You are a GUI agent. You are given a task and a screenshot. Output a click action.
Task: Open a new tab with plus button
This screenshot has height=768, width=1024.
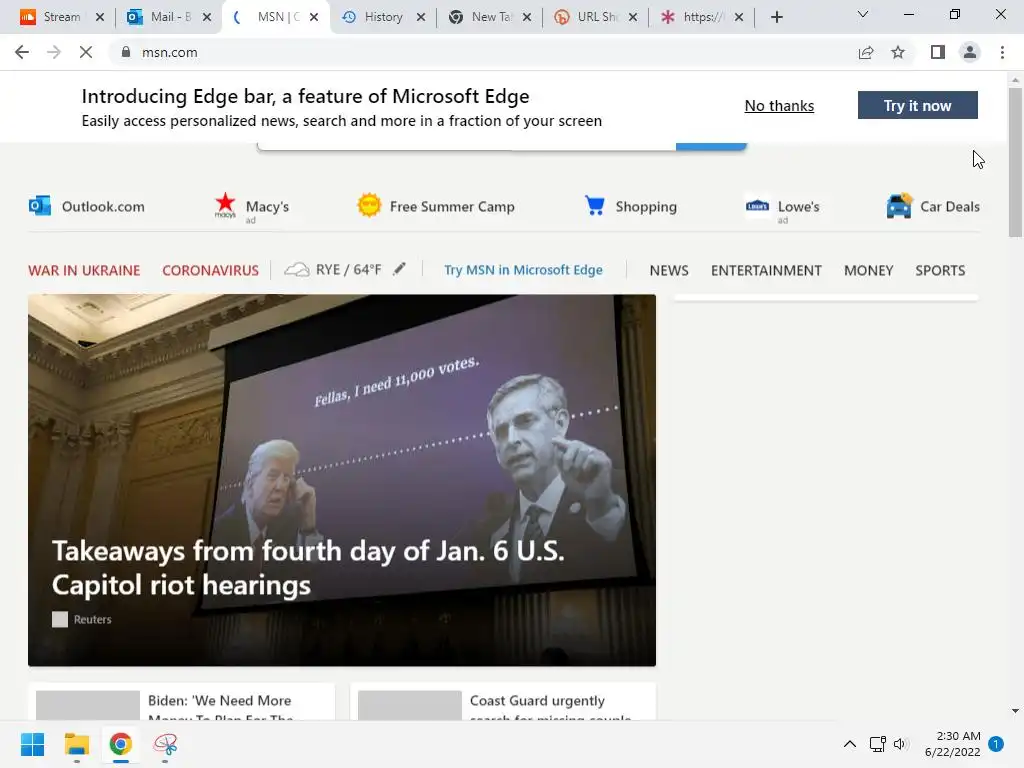tap(776, 17)
